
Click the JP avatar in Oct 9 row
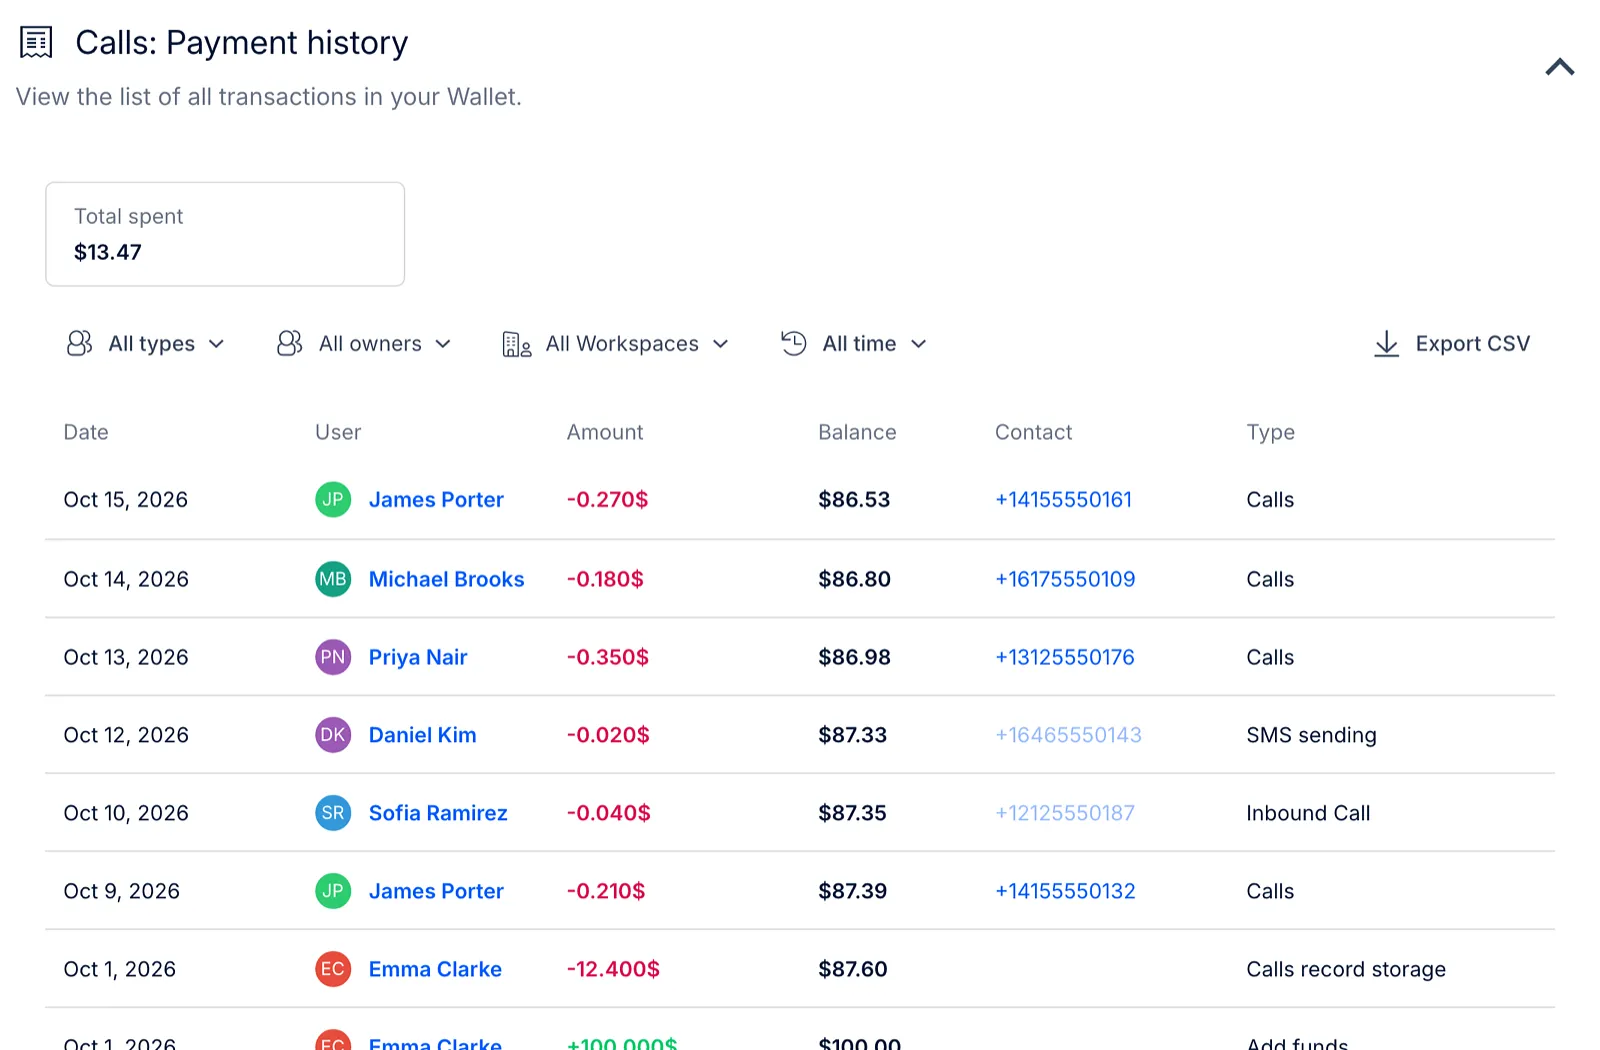pyautogui.click(x=333, y=892)
